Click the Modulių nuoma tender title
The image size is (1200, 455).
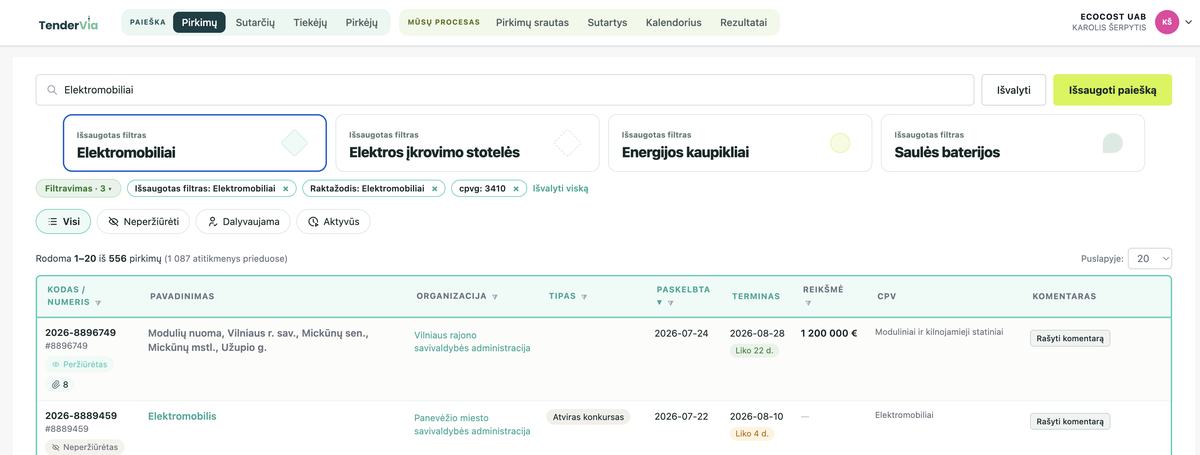258,340
